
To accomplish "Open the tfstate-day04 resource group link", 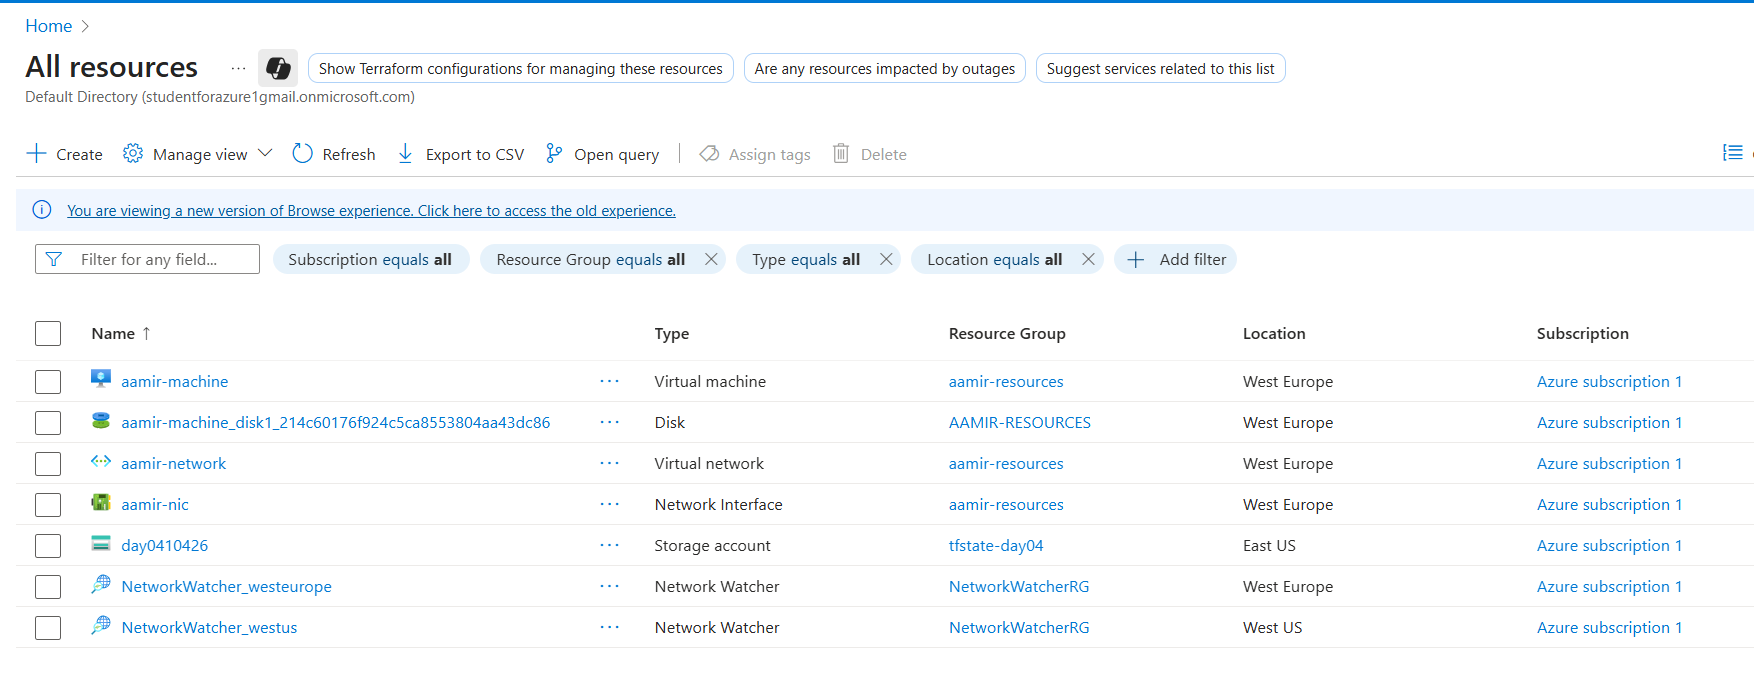I will [996, 545].
